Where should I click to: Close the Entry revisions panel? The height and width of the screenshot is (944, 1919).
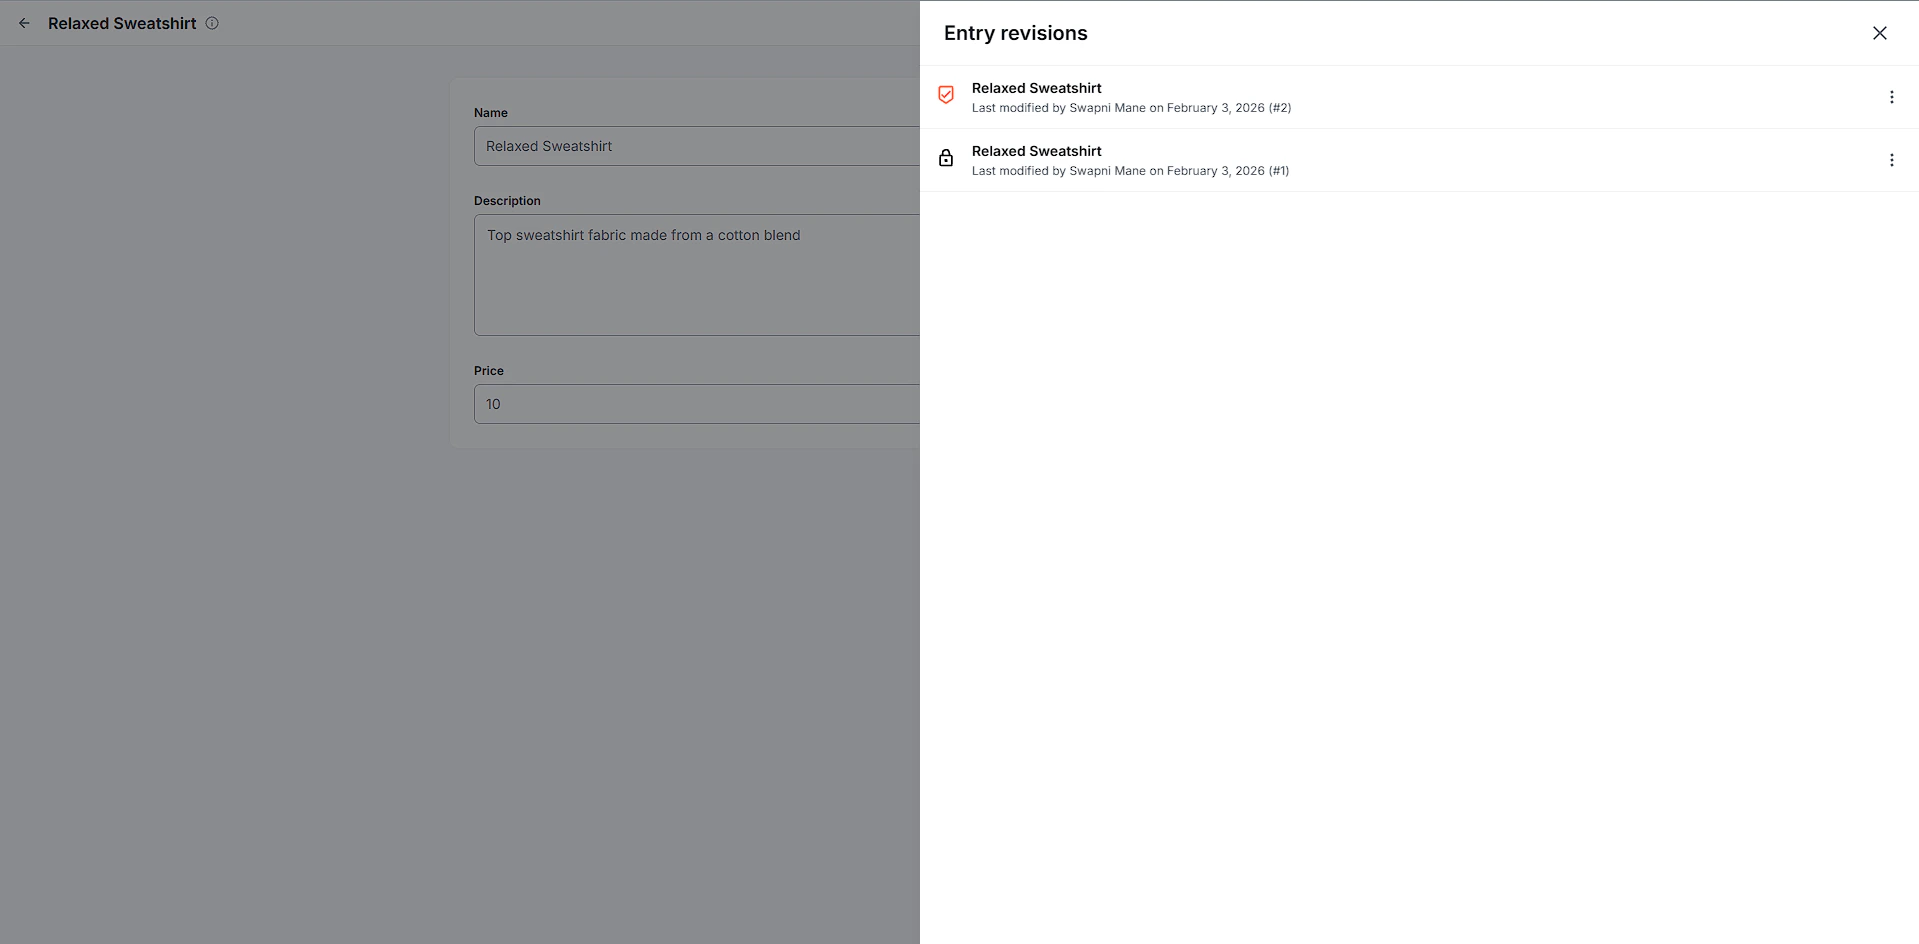(1879, 33)
